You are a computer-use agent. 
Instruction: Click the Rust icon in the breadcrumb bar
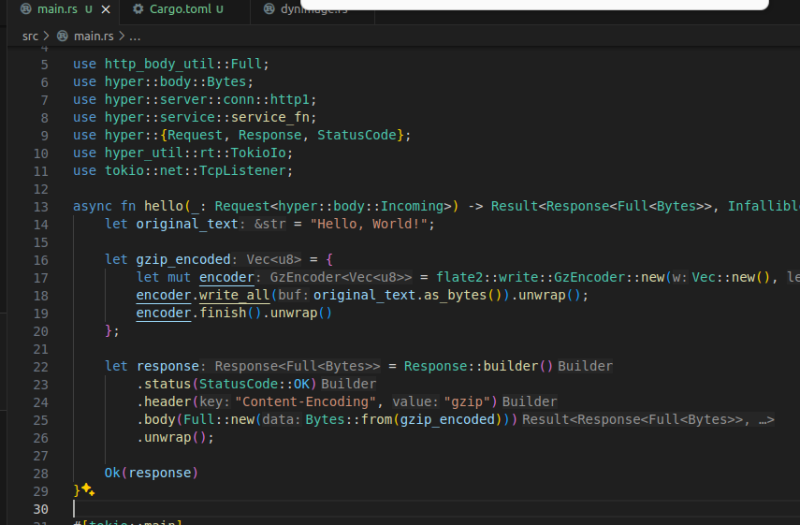coord(63,36)
